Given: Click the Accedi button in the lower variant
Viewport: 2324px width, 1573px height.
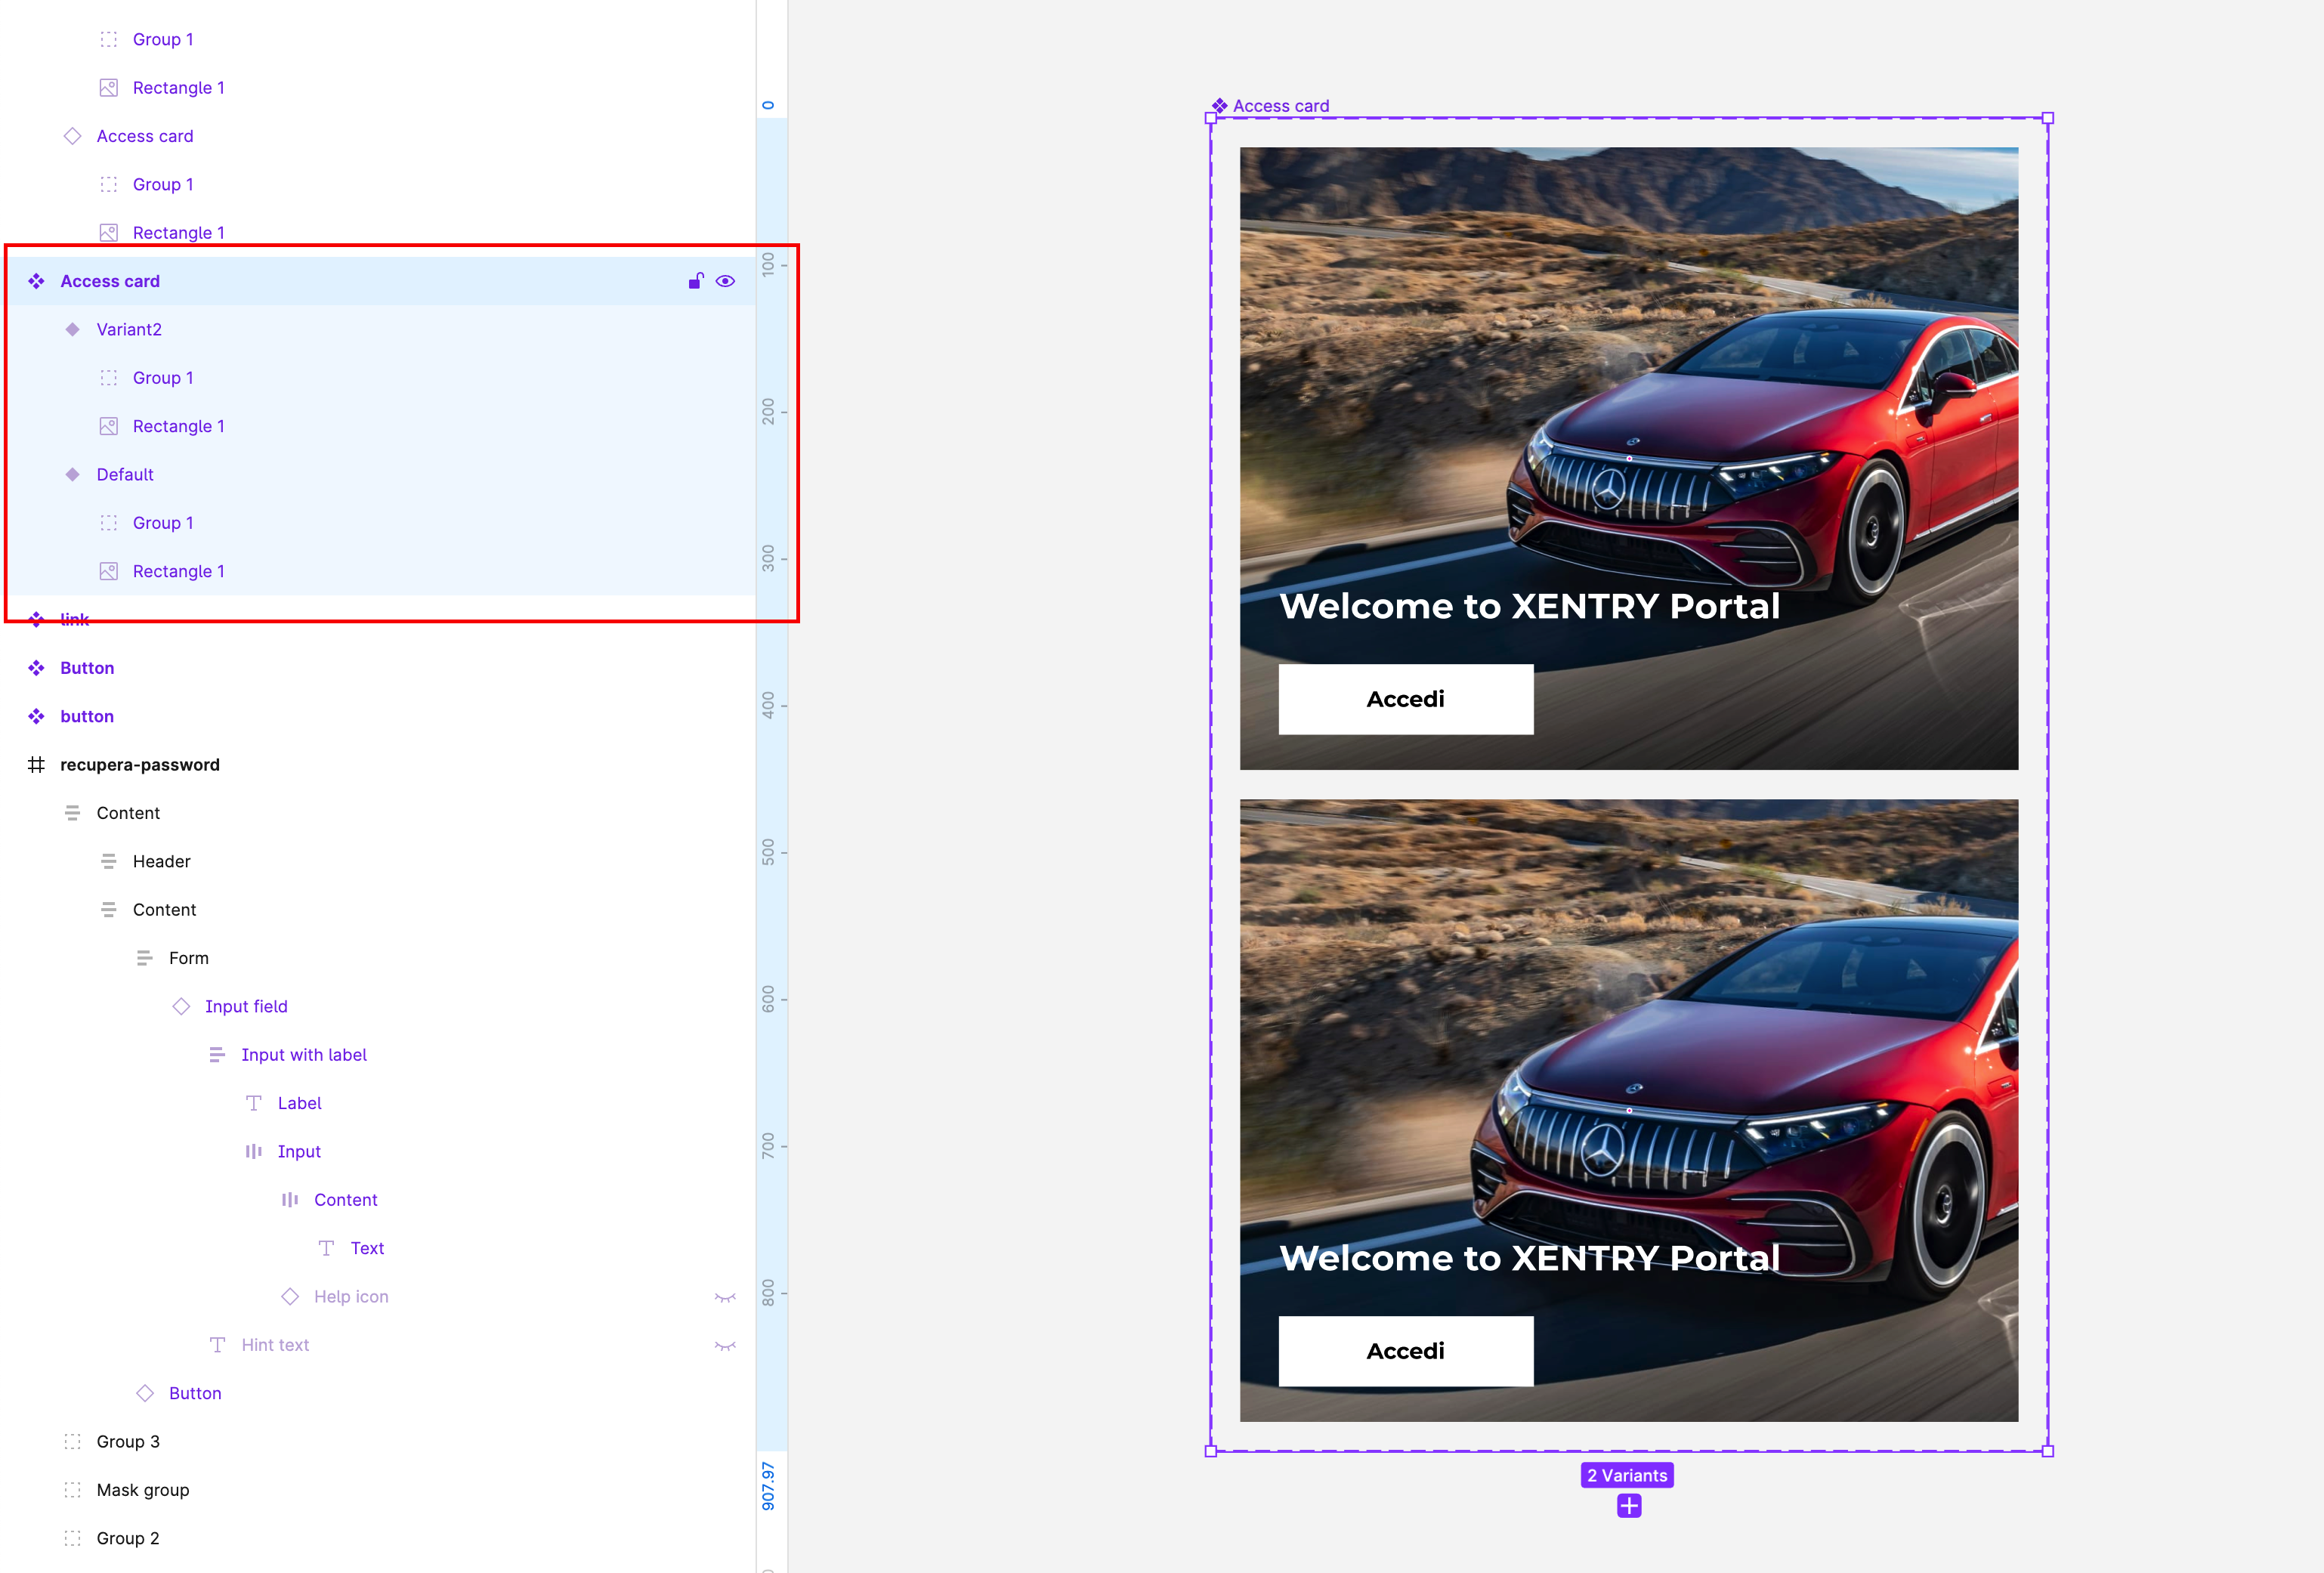Looking at the screenshot, I should [x=1406, y=1351].
